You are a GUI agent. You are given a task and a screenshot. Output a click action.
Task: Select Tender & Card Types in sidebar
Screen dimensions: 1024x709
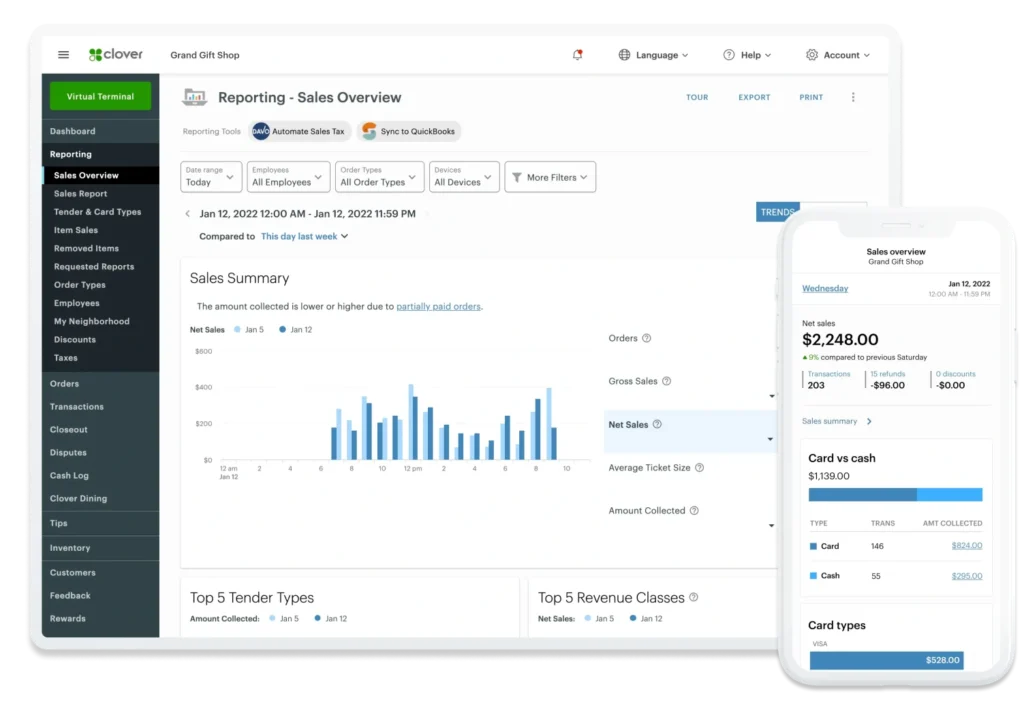point(97,212)
